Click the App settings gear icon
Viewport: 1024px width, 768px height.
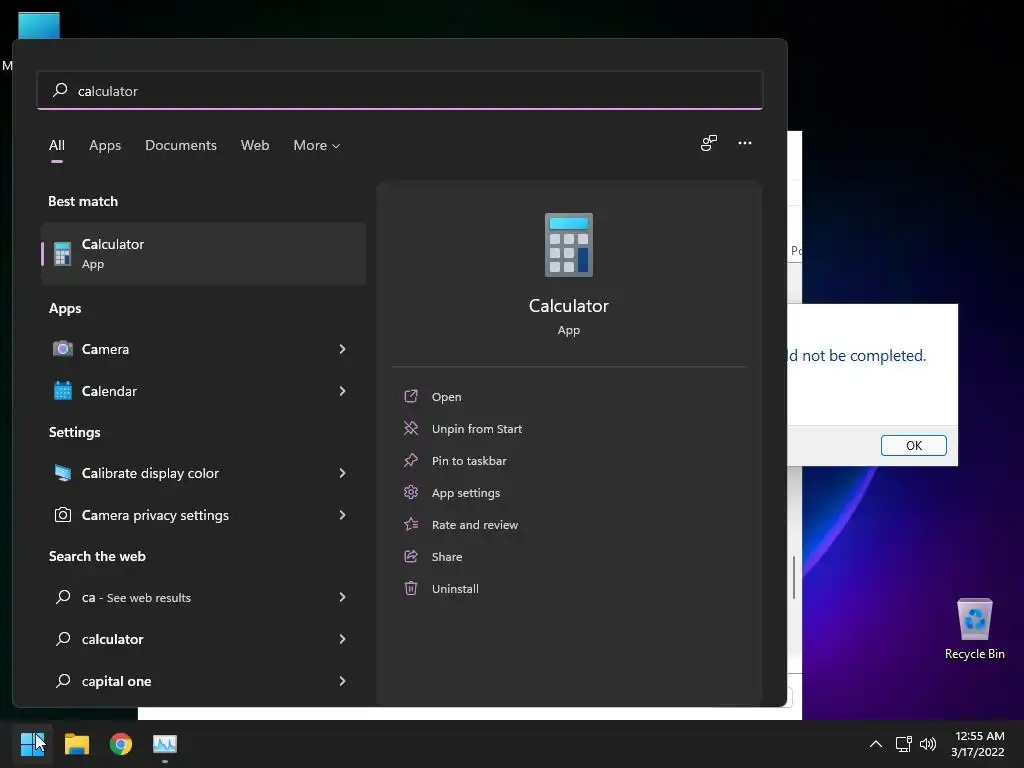pos(411,492)
